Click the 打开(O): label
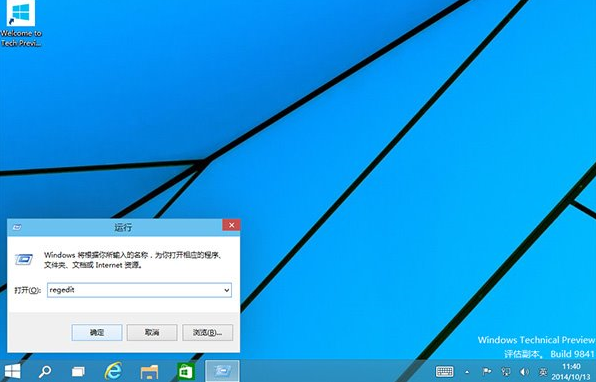Image resolution: width=596 pixels, height=382 pixels. pos(27,290)
